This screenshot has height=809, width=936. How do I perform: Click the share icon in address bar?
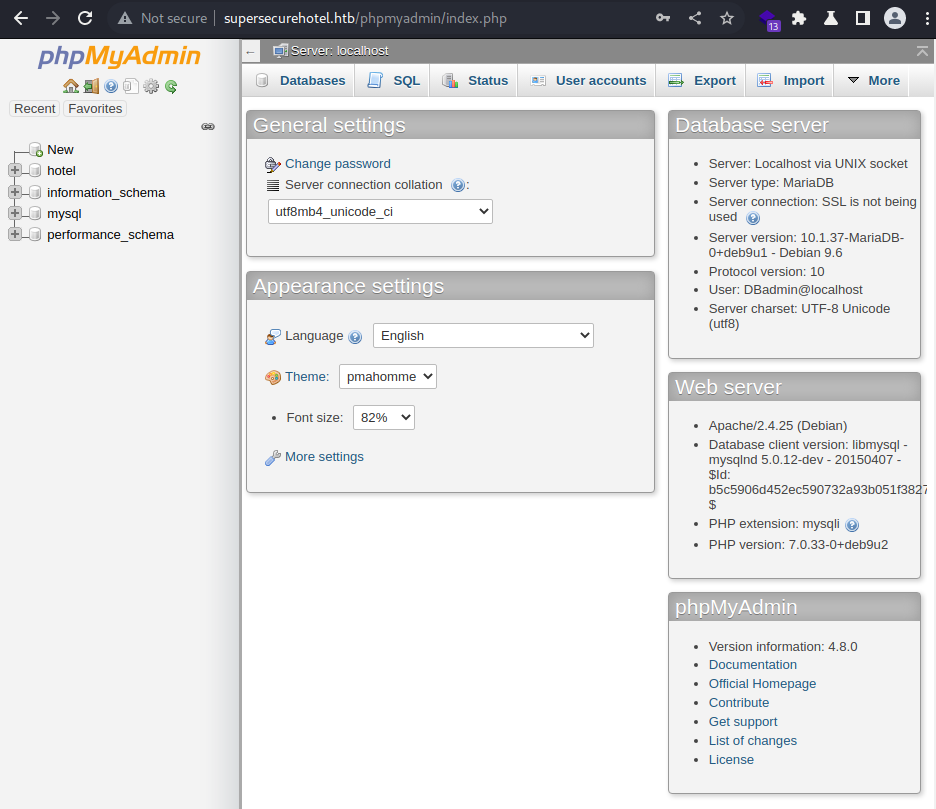pos(695,19)
